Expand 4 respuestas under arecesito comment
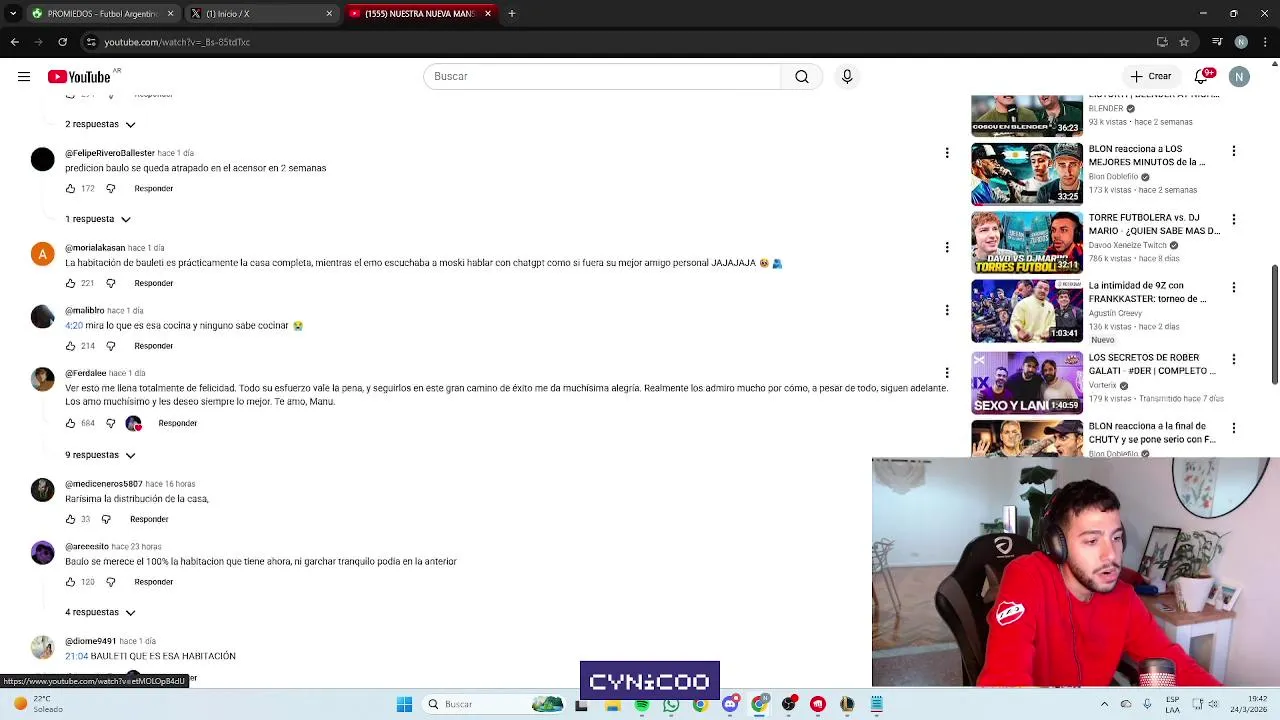The width and height of the screenshot is (1280, 720). 100,612
